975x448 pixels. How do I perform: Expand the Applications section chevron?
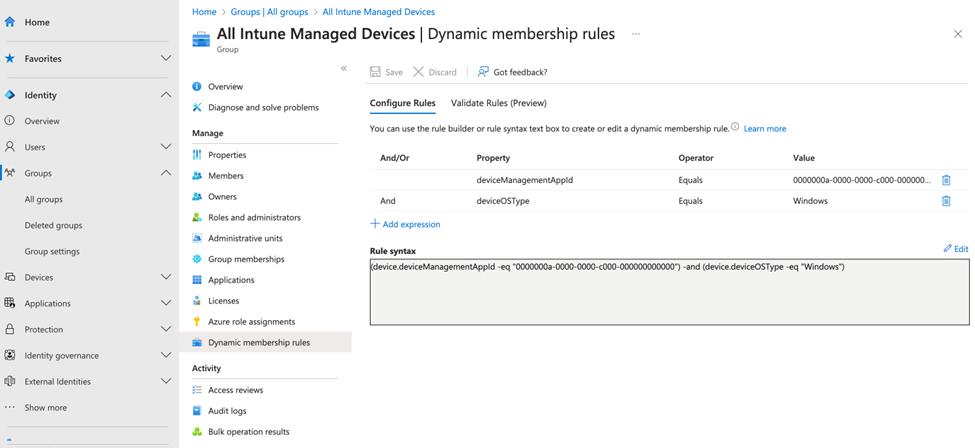click(166, 303)
